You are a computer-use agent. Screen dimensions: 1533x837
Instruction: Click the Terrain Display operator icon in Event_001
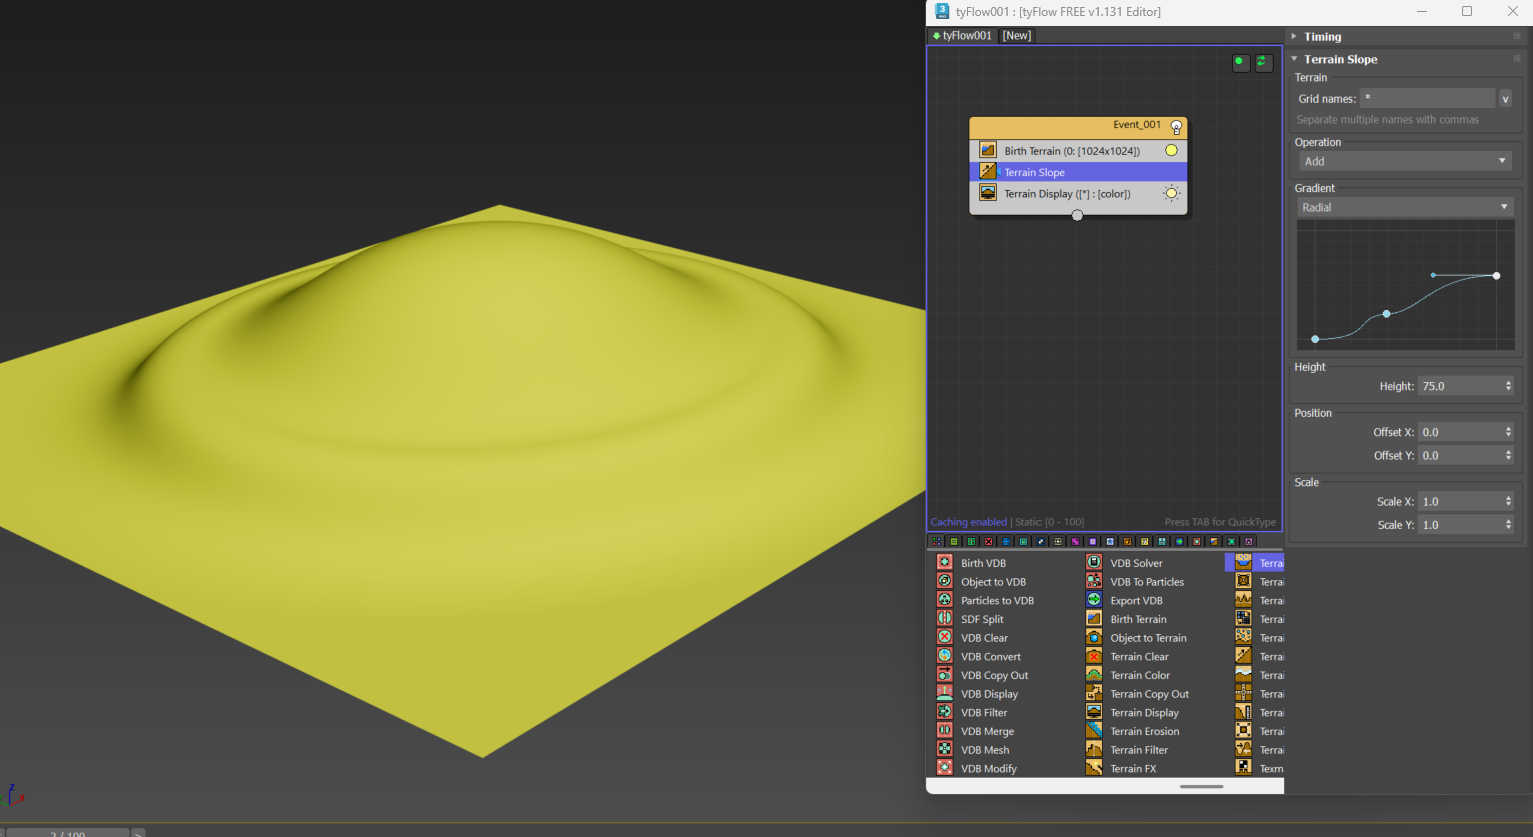point(988,194)
